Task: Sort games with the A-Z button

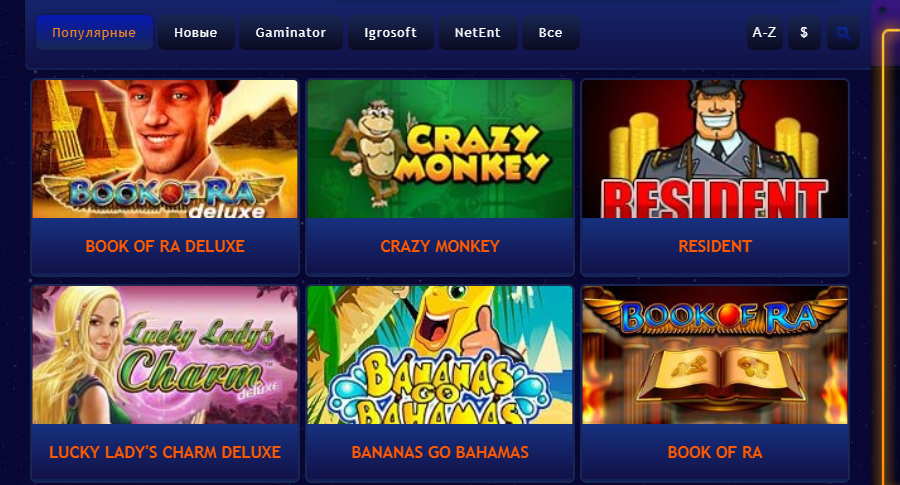Action: [764, 33]
